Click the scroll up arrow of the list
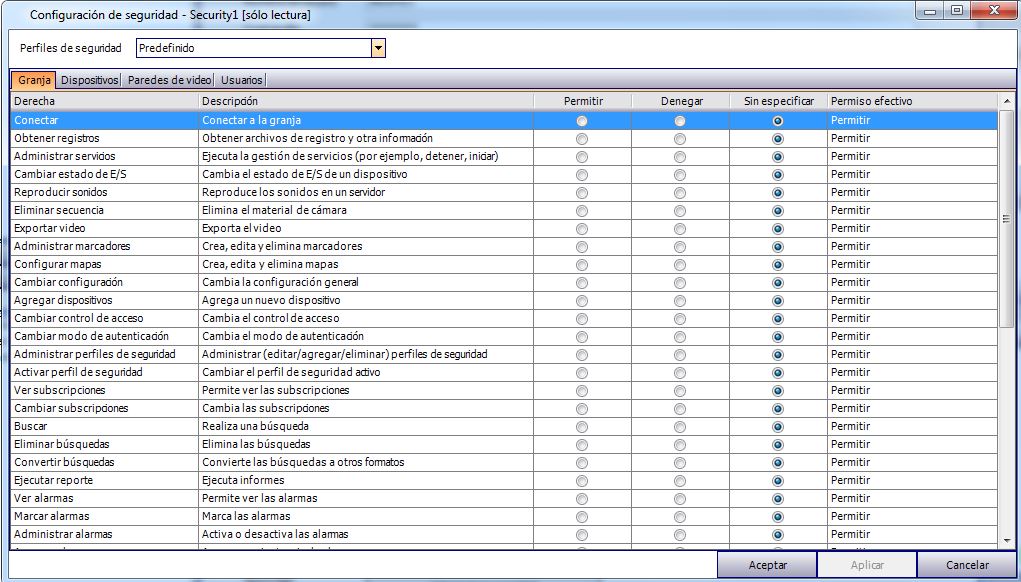Image resolution: width=1021 pixels, height=582 pixels. 1007,101
